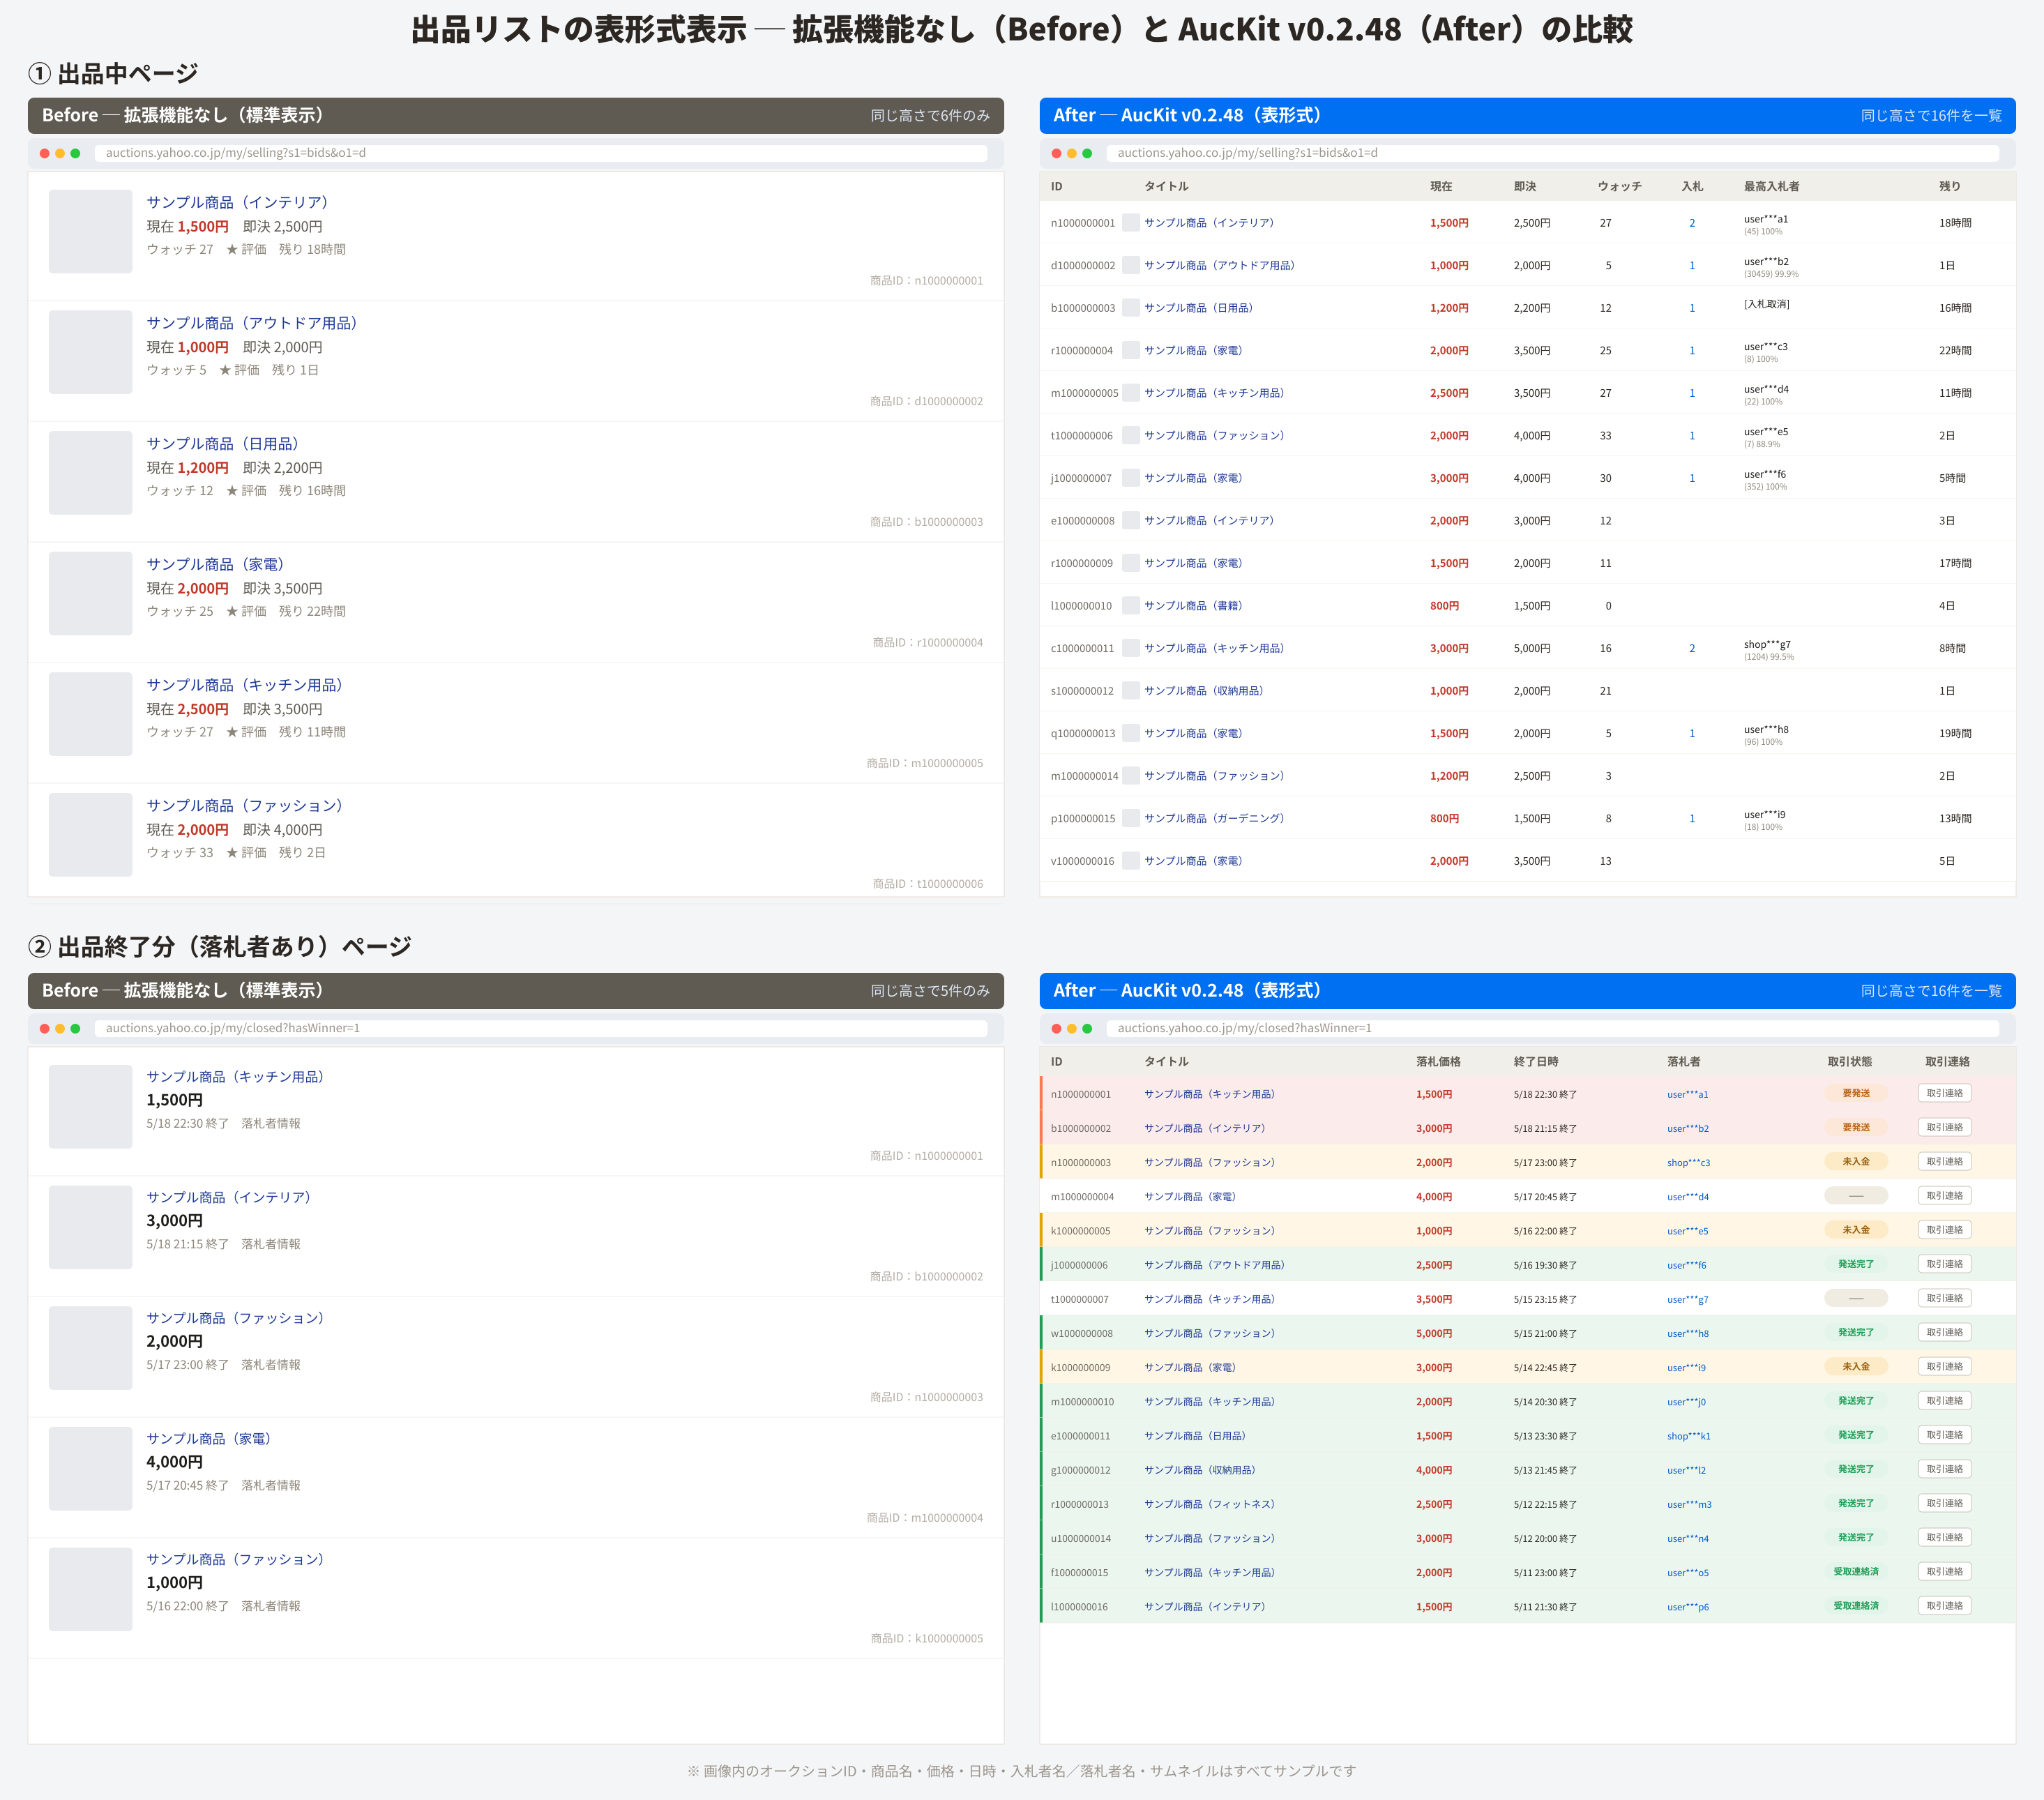Click the 落札者 column header

[x=1684, y=1062]
